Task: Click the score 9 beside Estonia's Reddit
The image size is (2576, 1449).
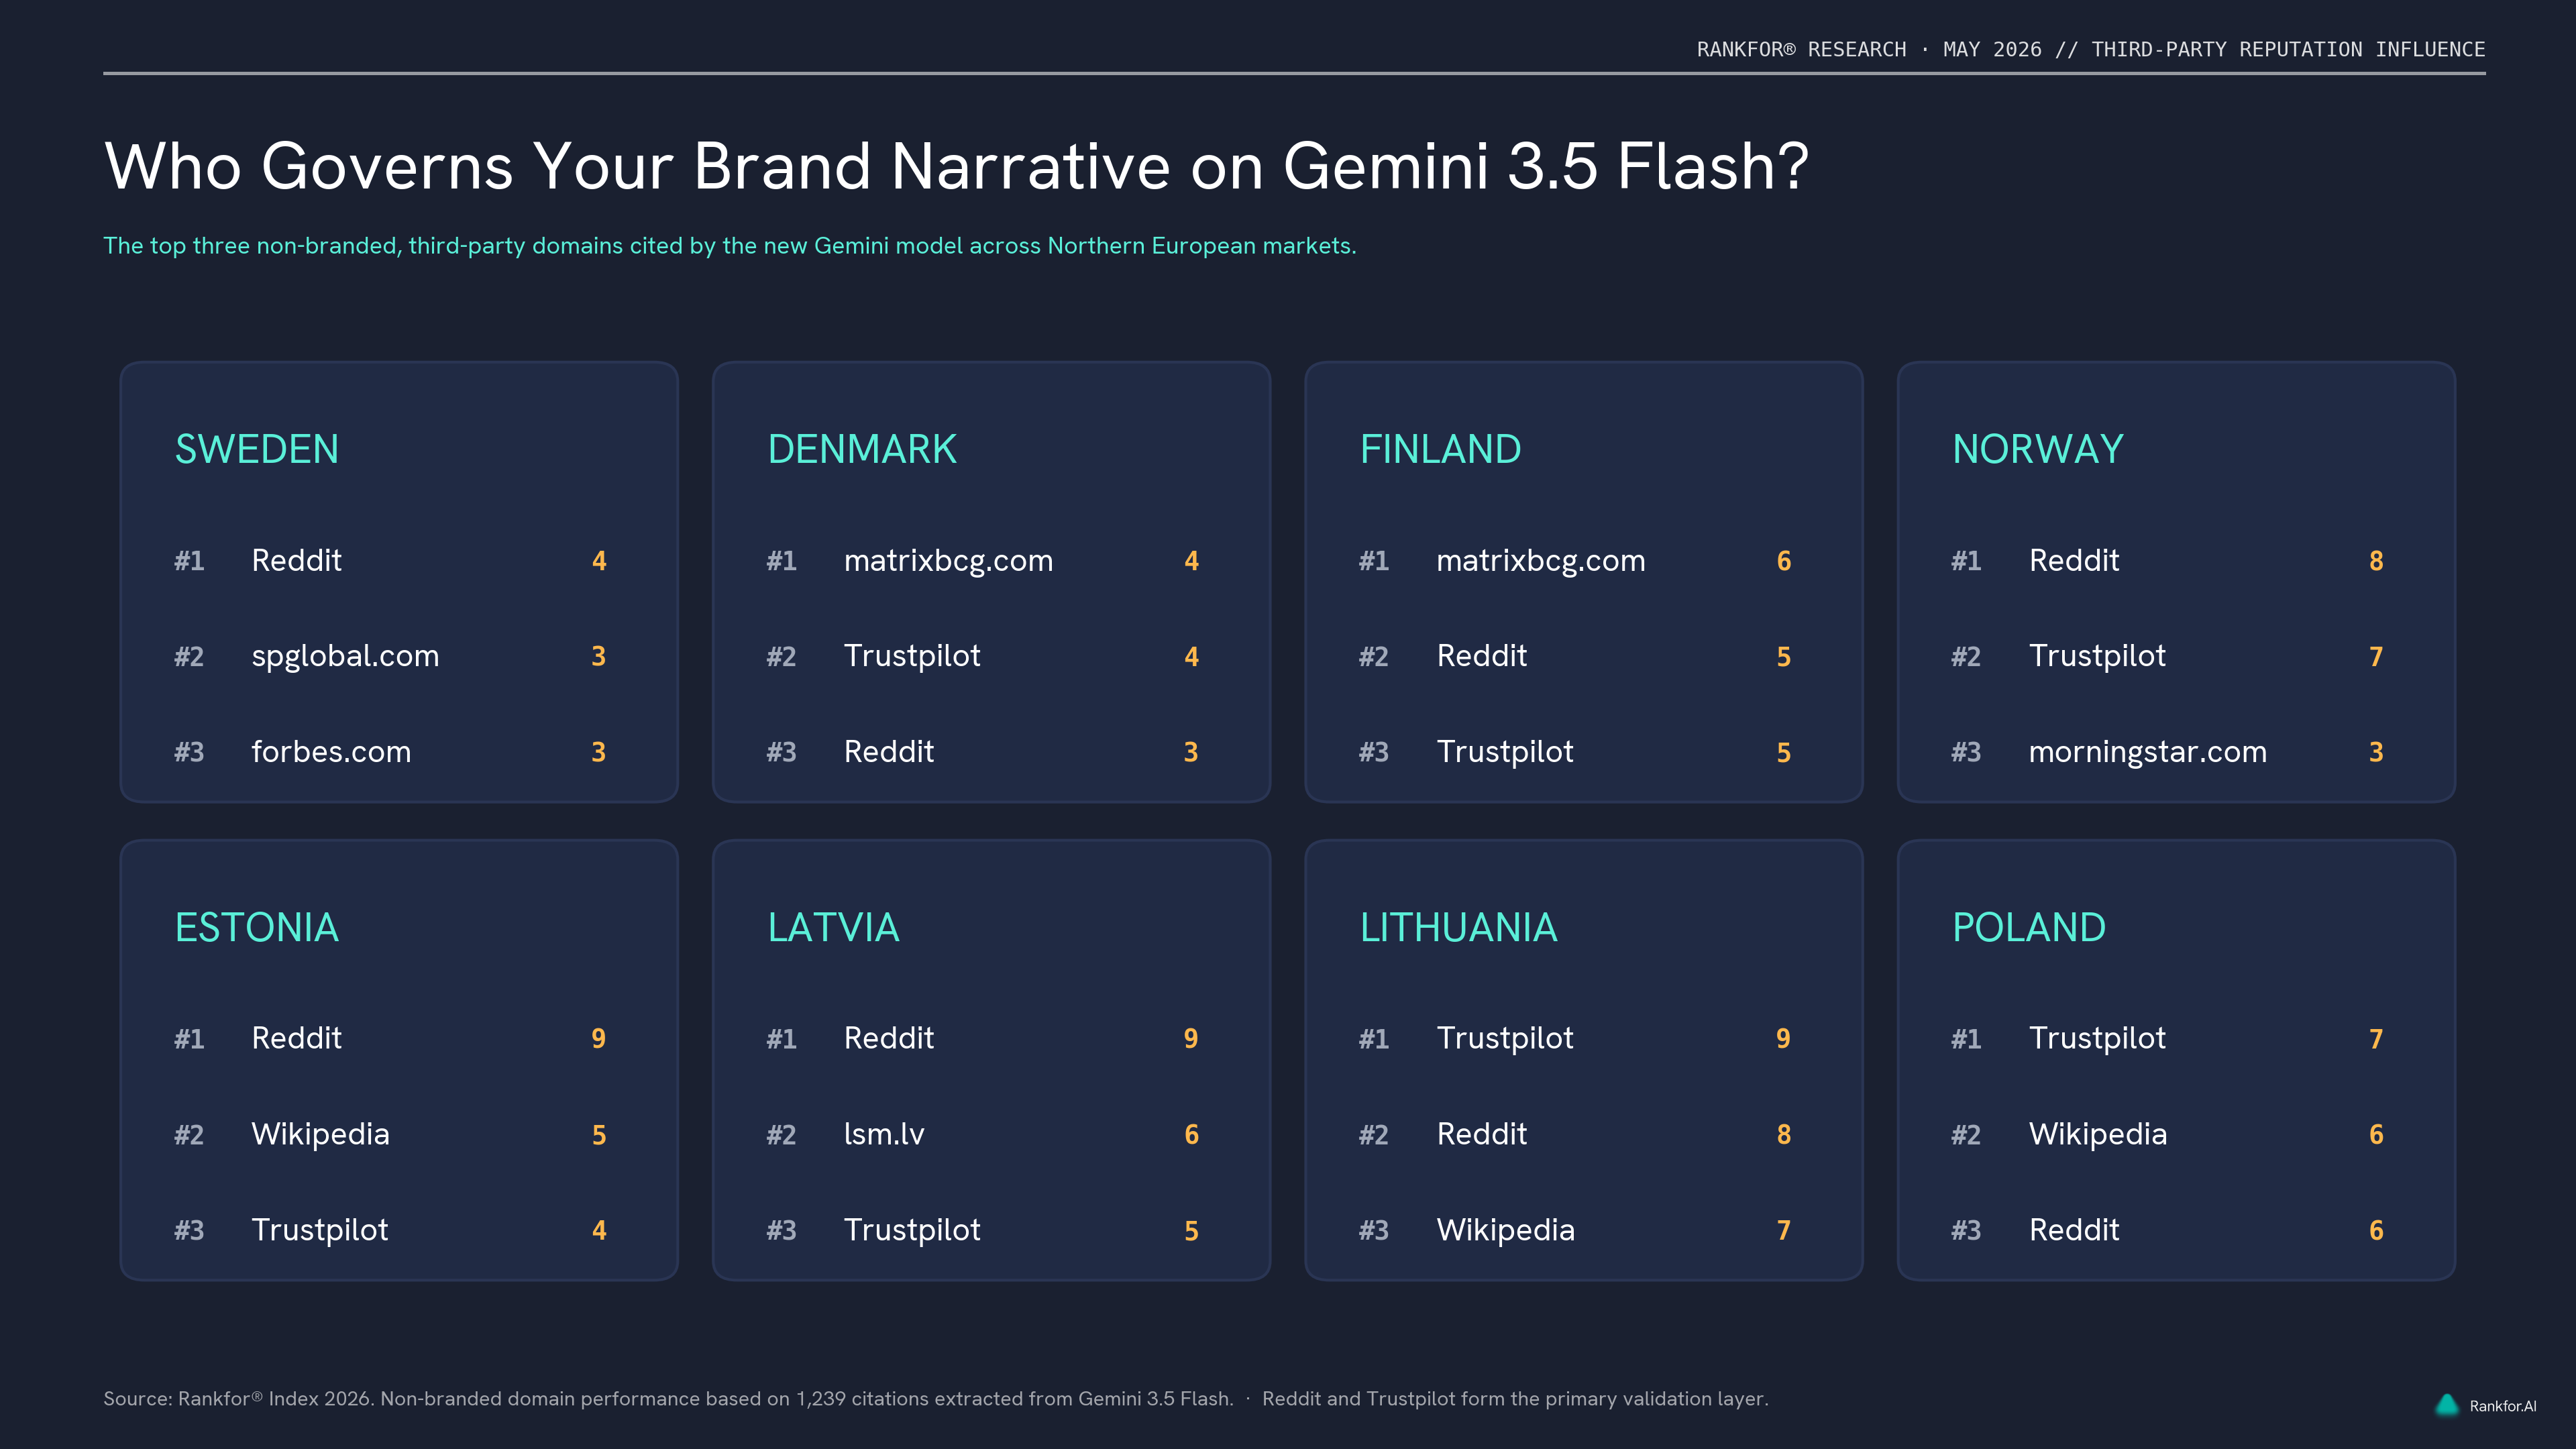Action: (x=598, y=1039)
